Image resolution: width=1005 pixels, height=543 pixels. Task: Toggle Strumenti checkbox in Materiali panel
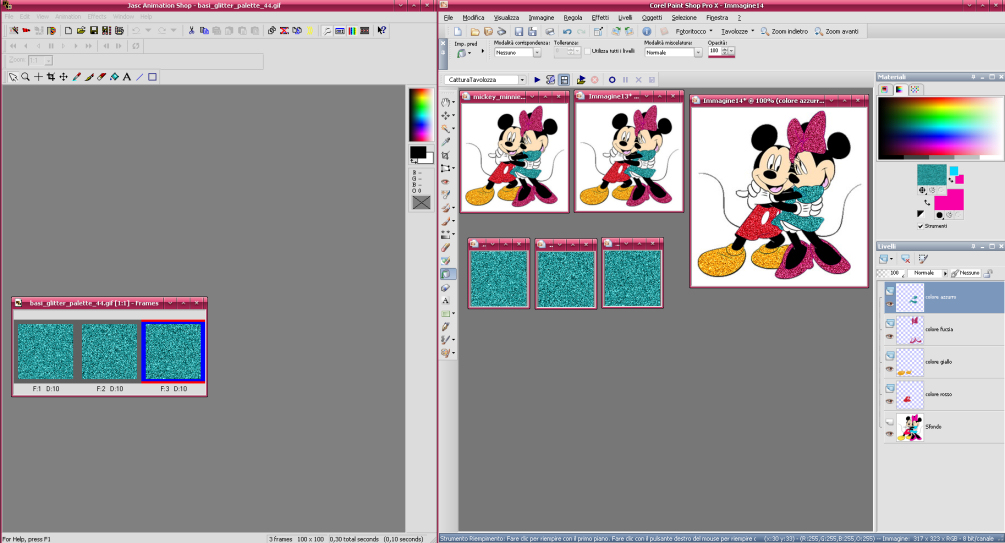coord(920,226)
